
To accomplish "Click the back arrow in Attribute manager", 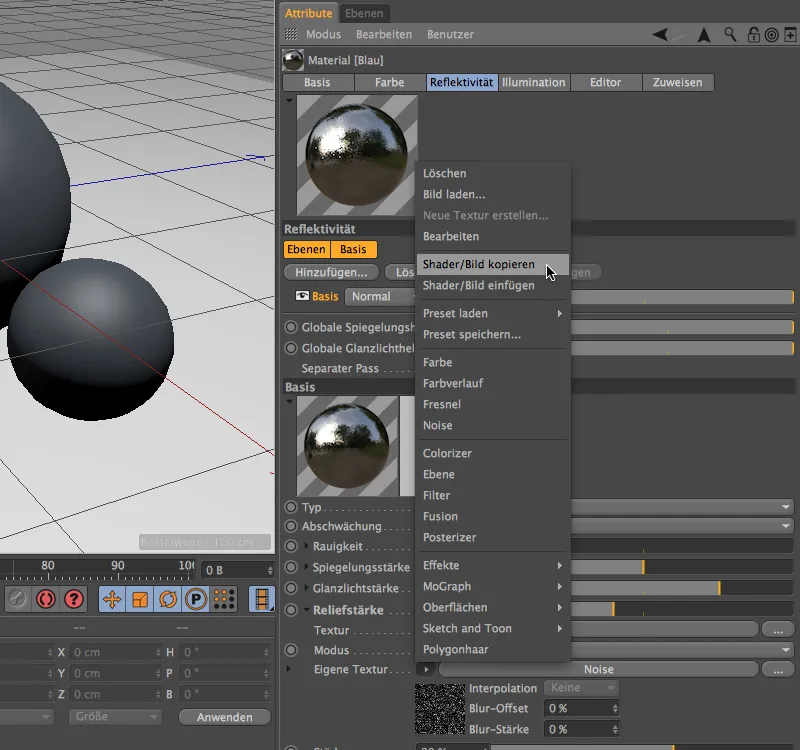I will pos(660,35).
